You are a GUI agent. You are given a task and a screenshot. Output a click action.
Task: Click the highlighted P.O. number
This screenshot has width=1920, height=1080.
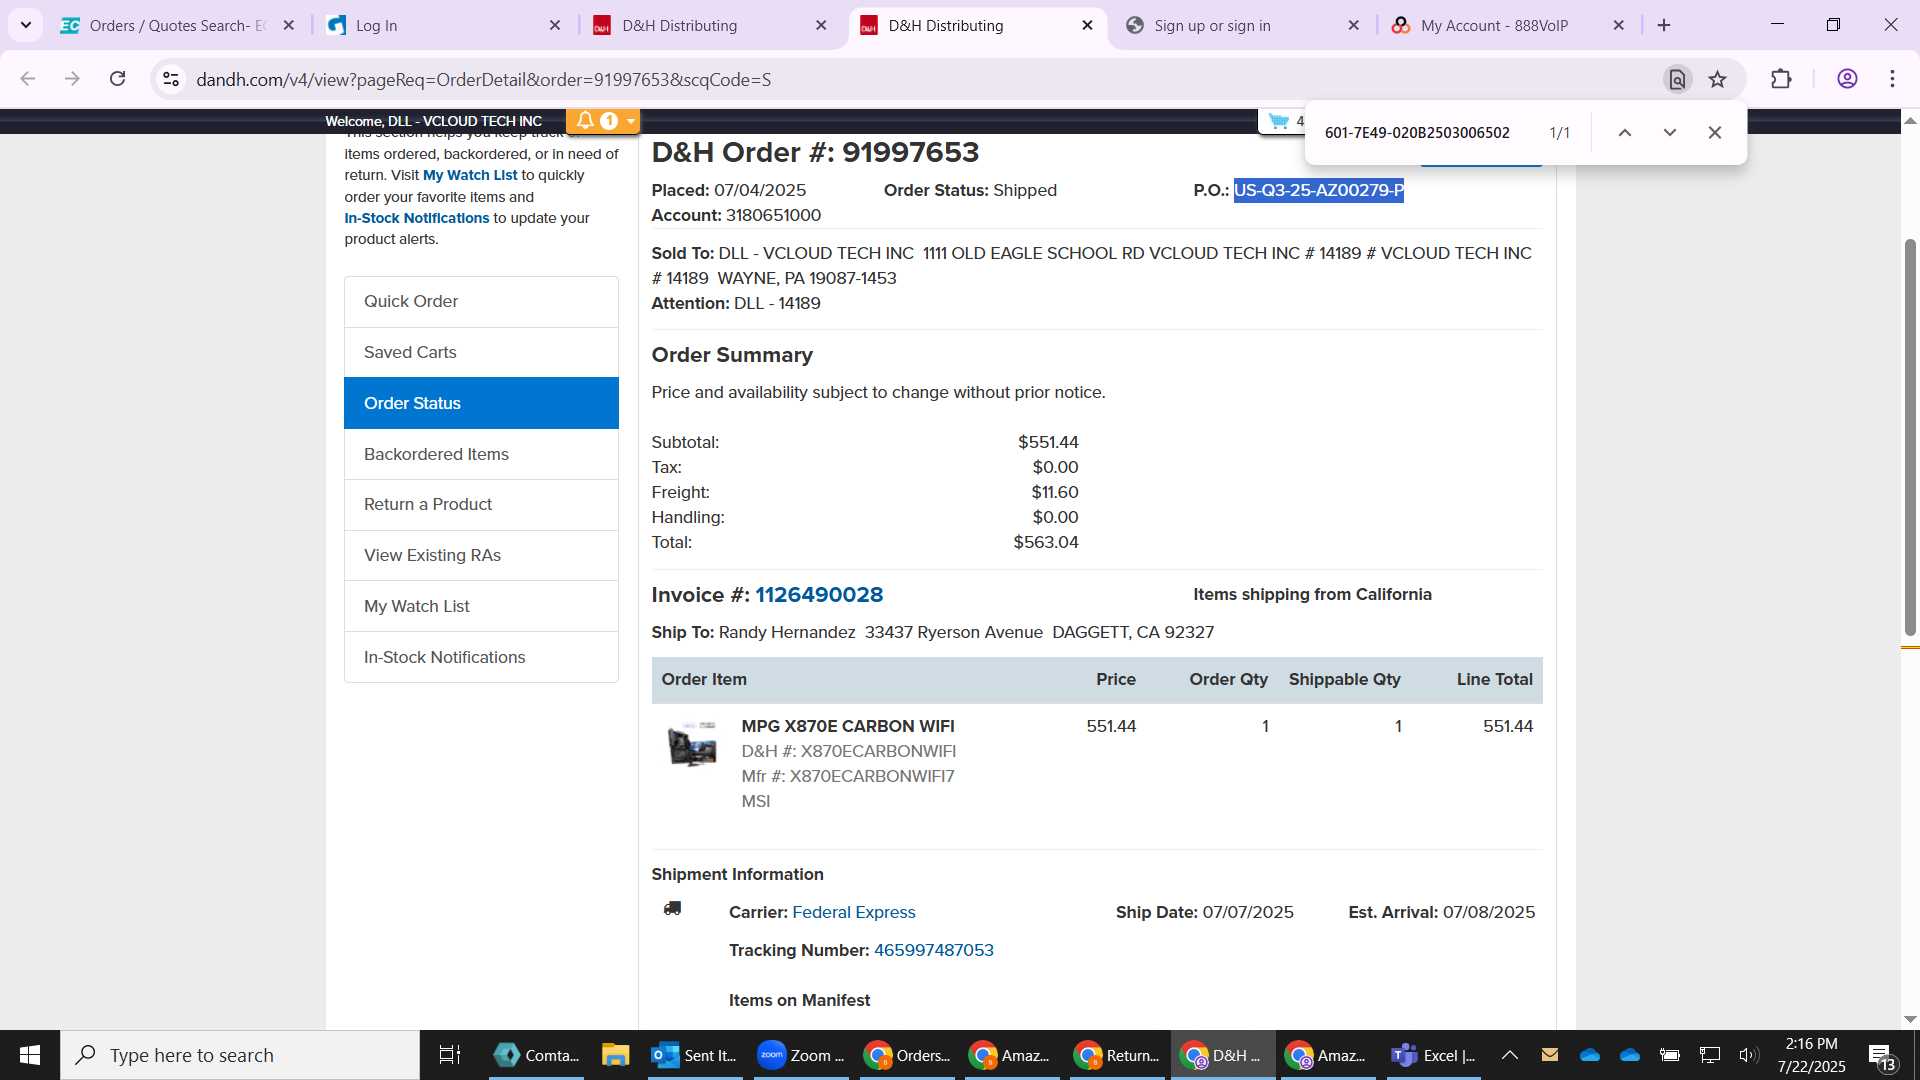point(1319,190)
